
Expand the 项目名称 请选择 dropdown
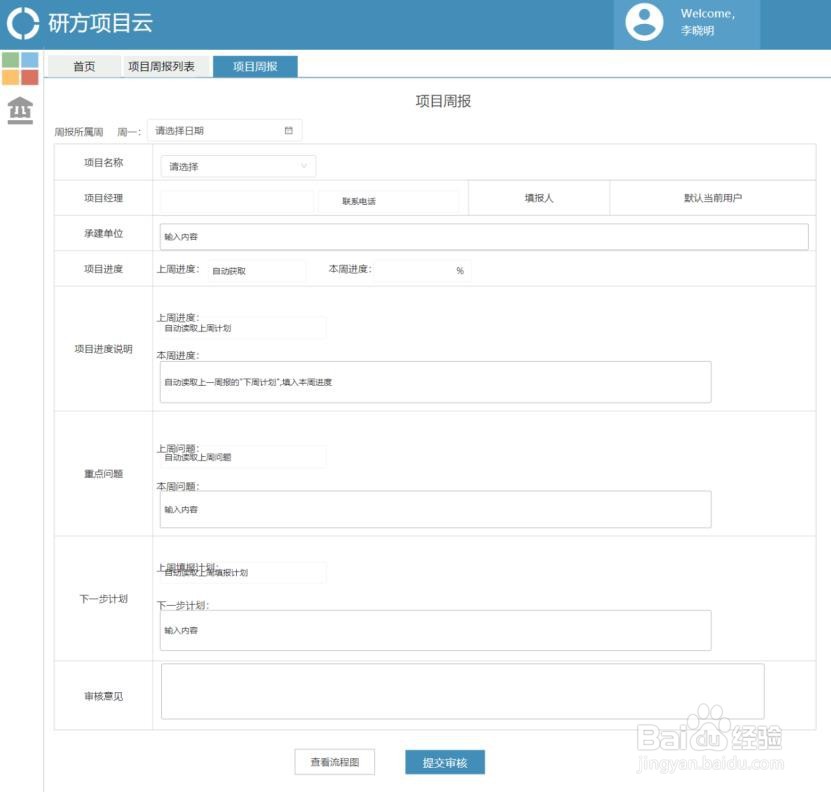(x=238, y=166)
